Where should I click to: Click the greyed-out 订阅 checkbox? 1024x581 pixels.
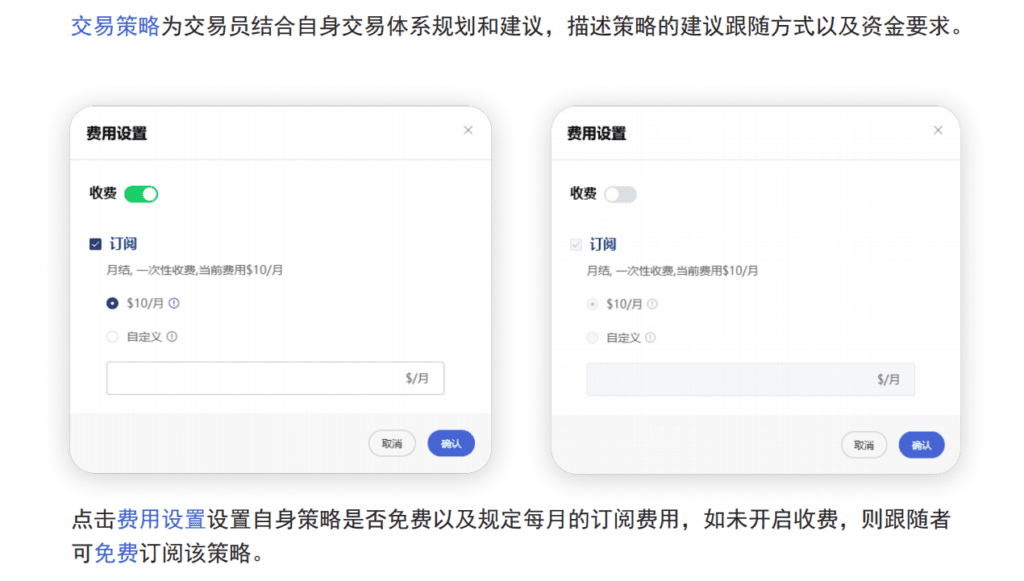point(576,244)
